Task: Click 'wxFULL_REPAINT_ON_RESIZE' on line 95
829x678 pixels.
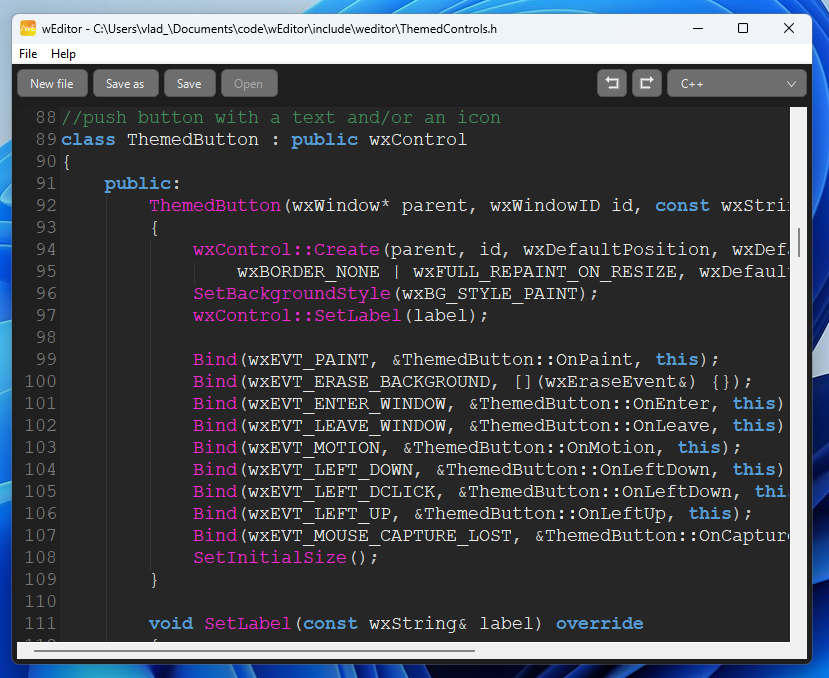Action: pyautogui.click(x=545, y=272)
